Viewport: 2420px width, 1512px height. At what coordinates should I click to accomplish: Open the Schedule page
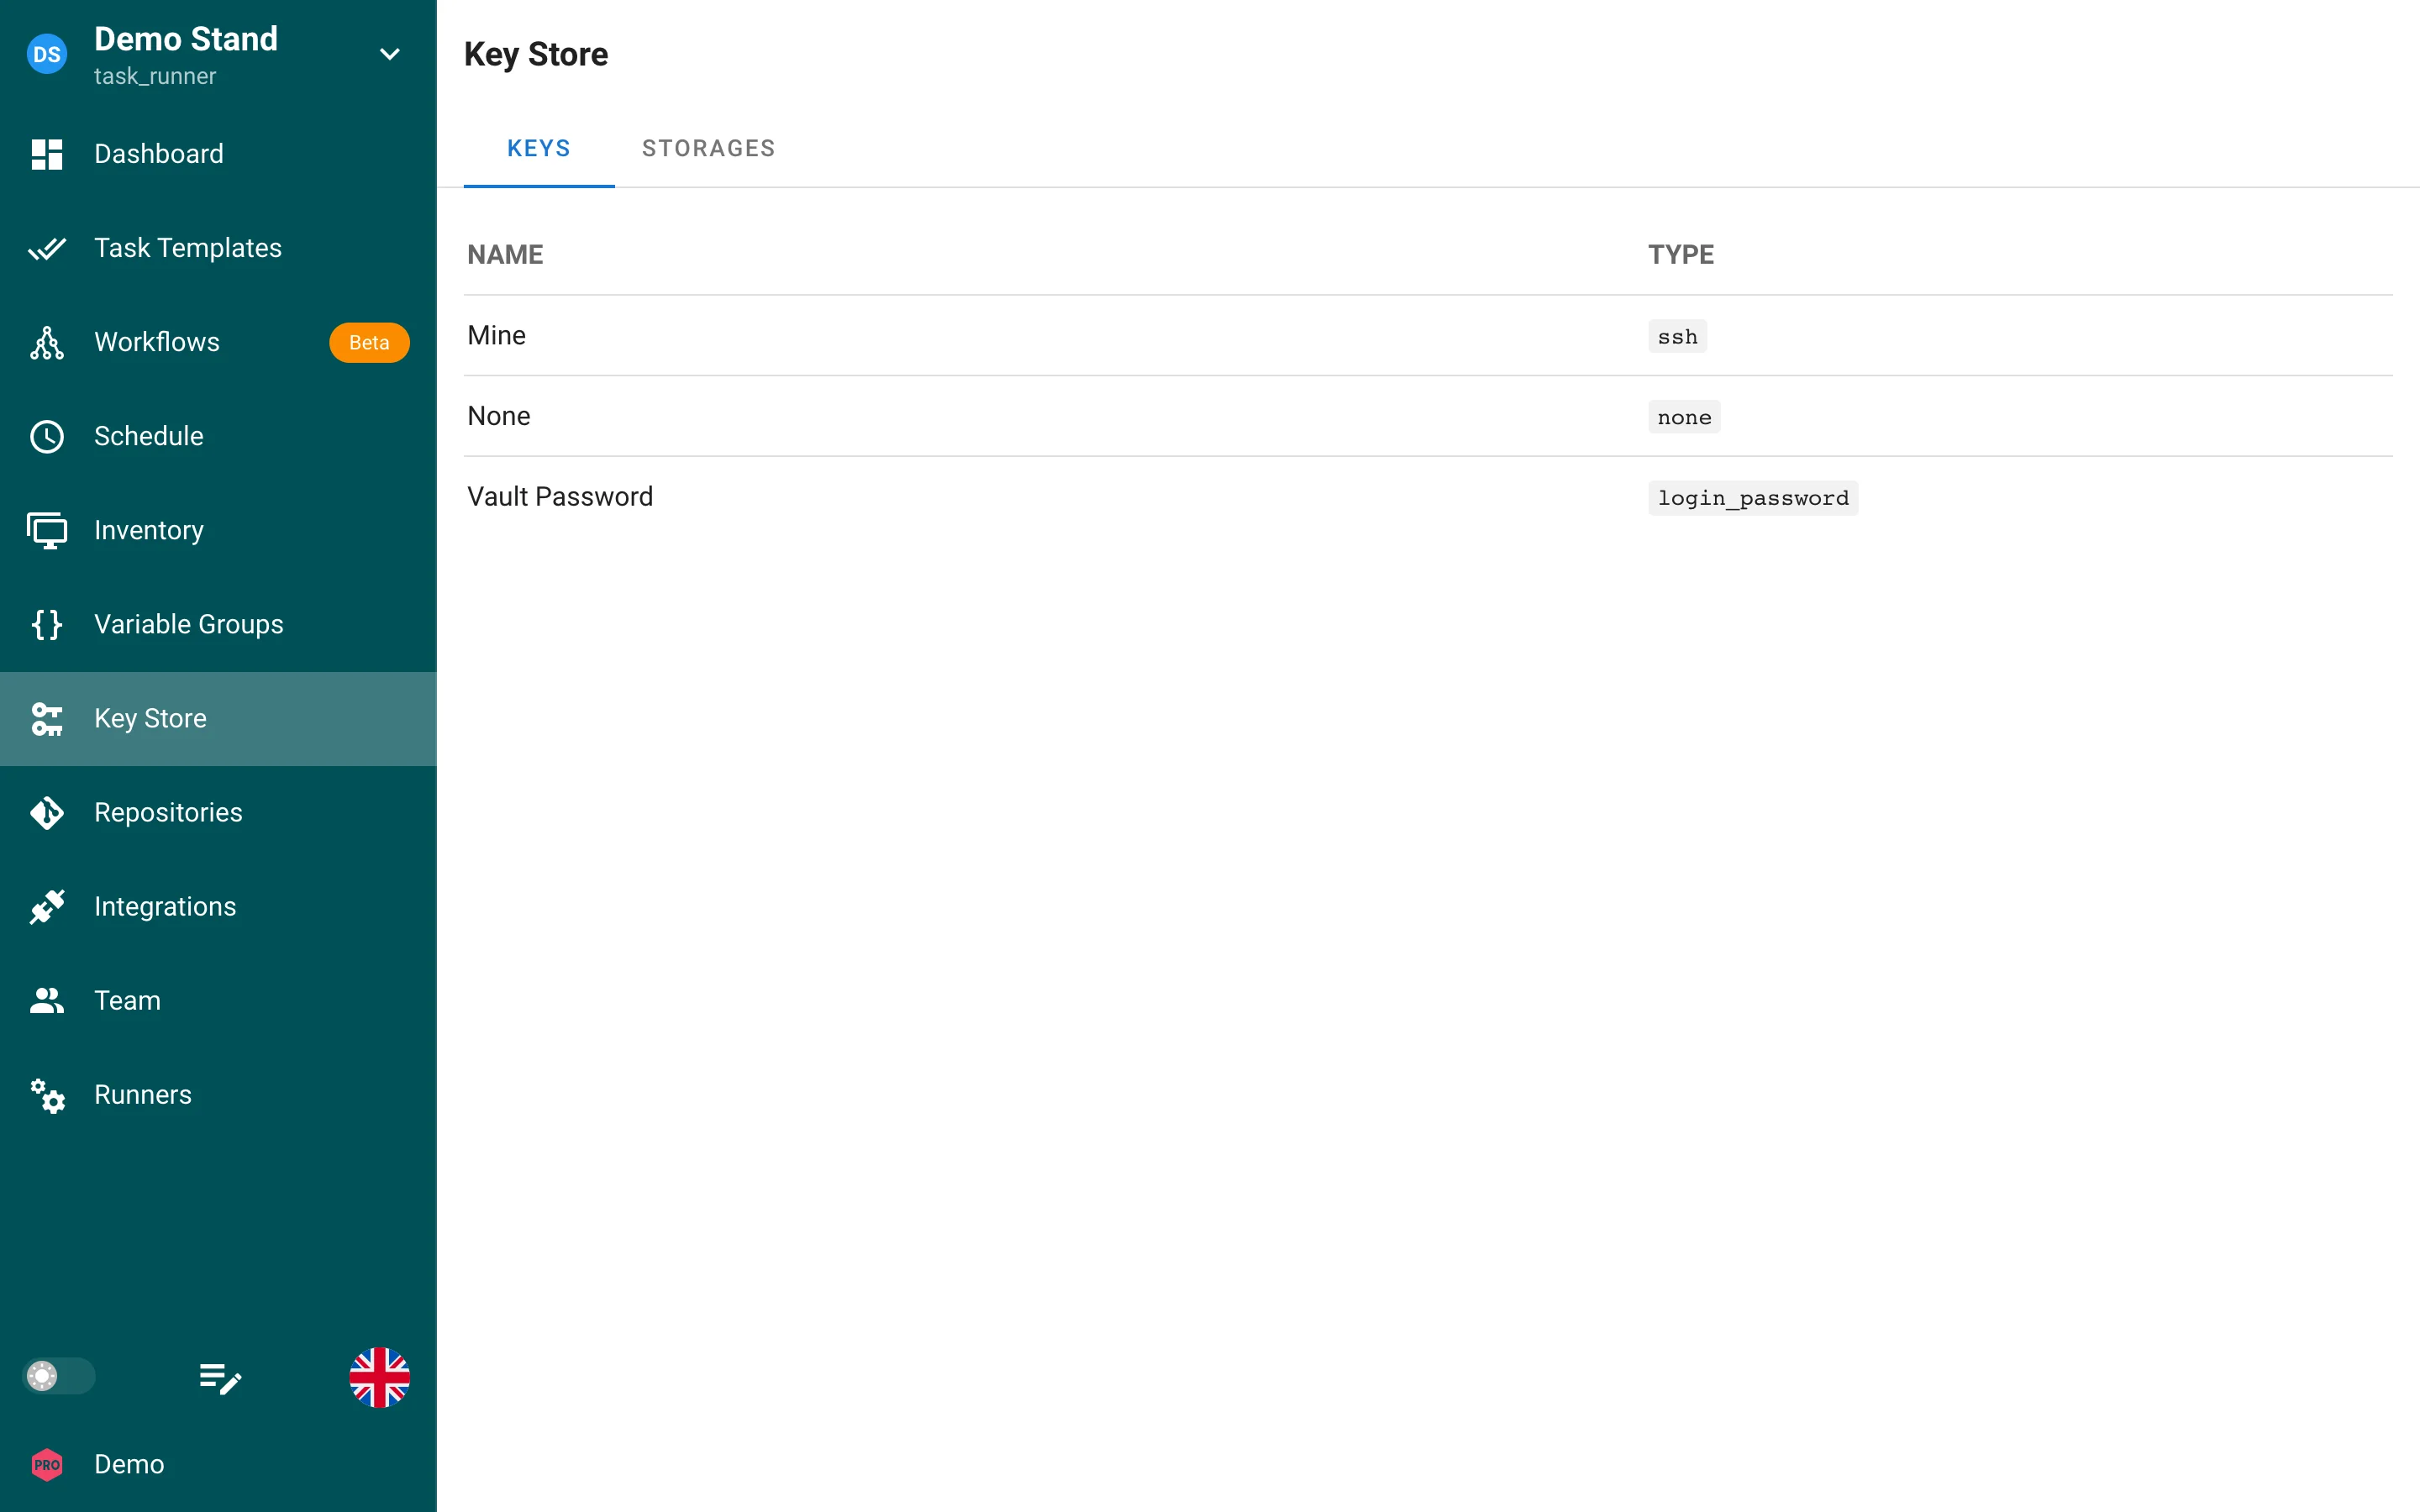[218, 436]
